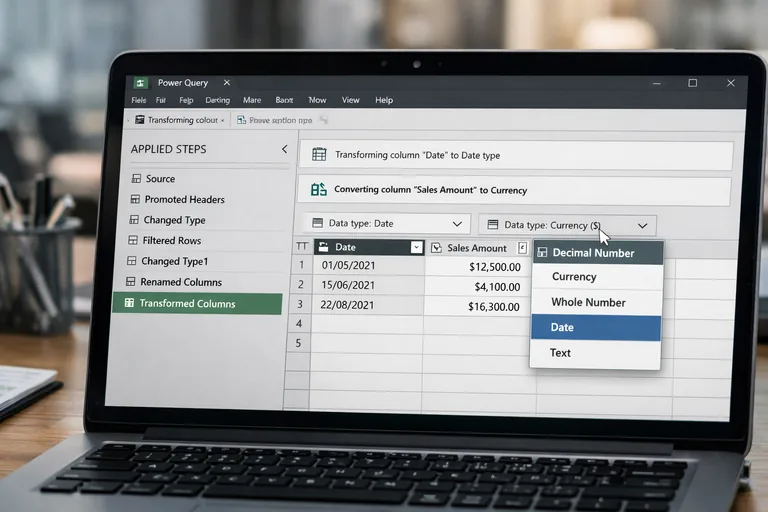768x512 pixels.
Task: Open the Mow menu
Action: tap(317, 100)
